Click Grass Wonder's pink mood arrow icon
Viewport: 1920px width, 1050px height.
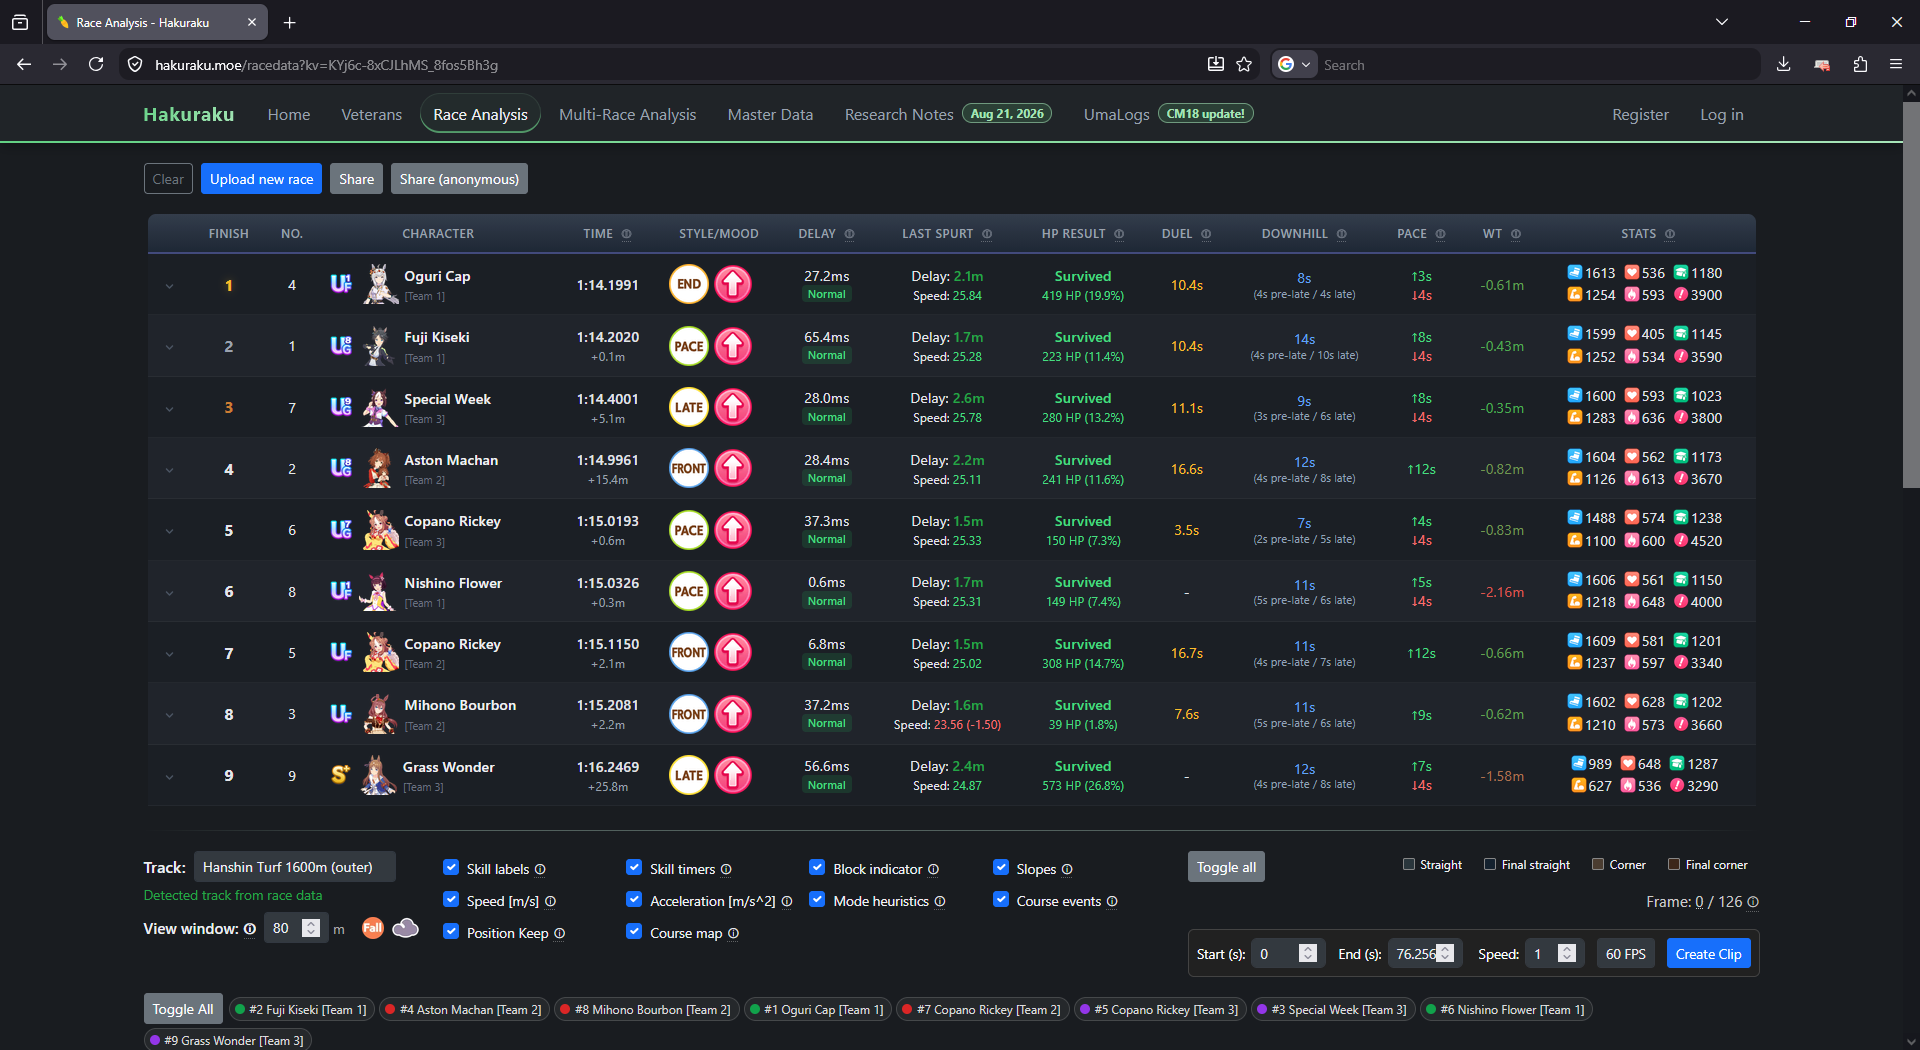pyautogui.click(x=733, y=775)
